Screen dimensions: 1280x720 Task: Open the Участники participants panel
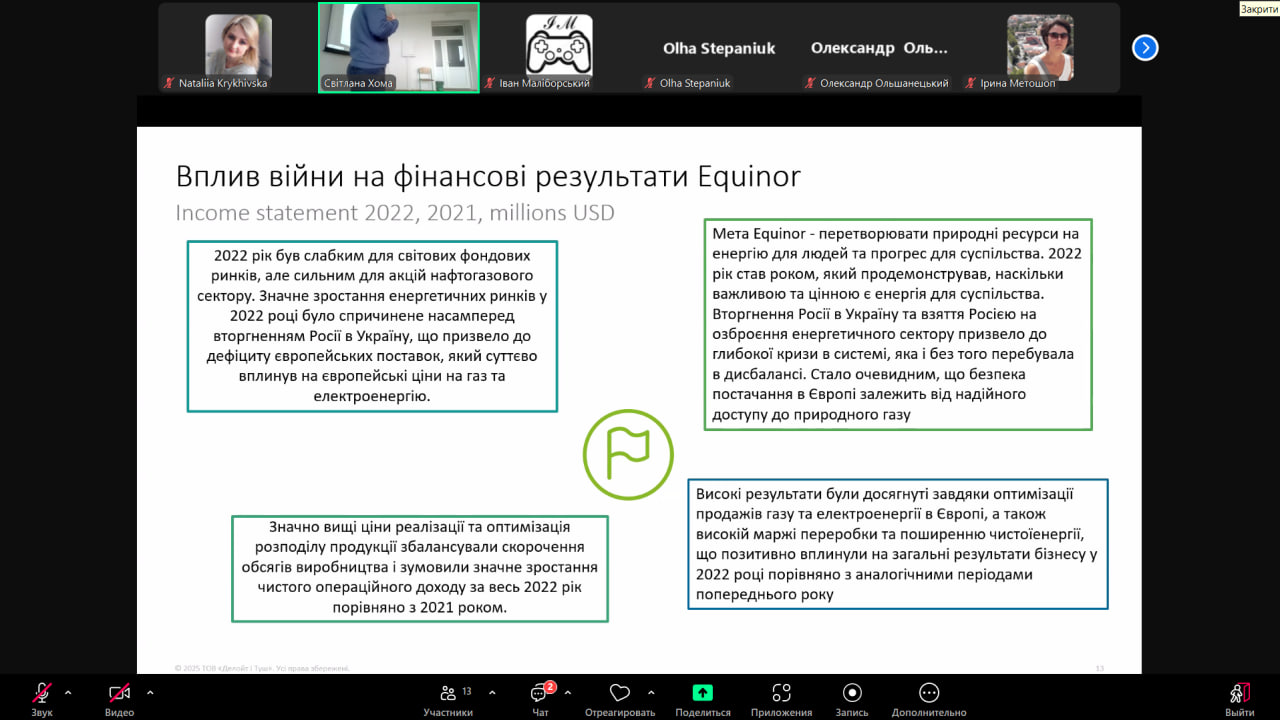[448, 699]
